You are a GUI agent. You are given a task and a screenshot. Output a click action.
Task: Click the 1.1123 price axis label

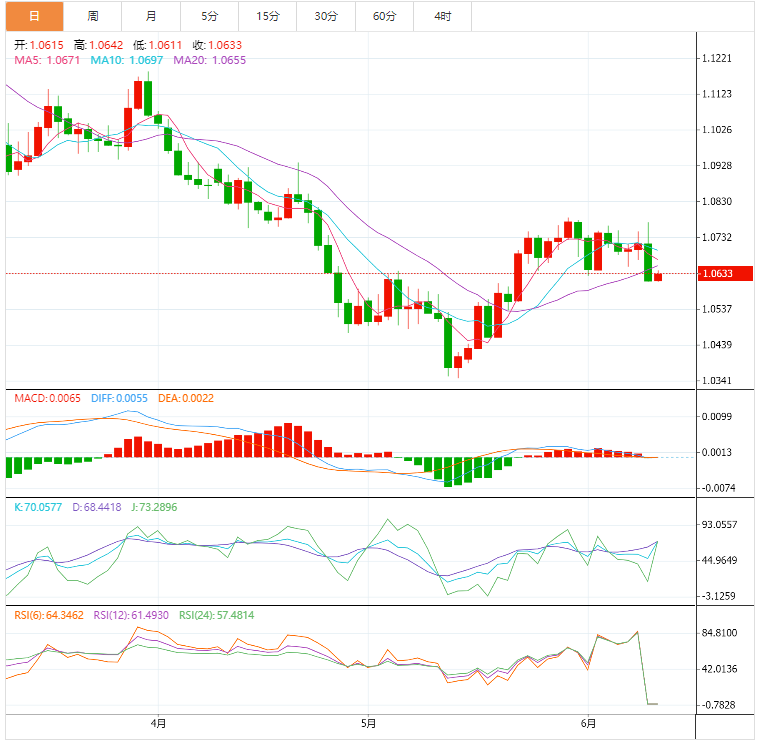(717, 94)
